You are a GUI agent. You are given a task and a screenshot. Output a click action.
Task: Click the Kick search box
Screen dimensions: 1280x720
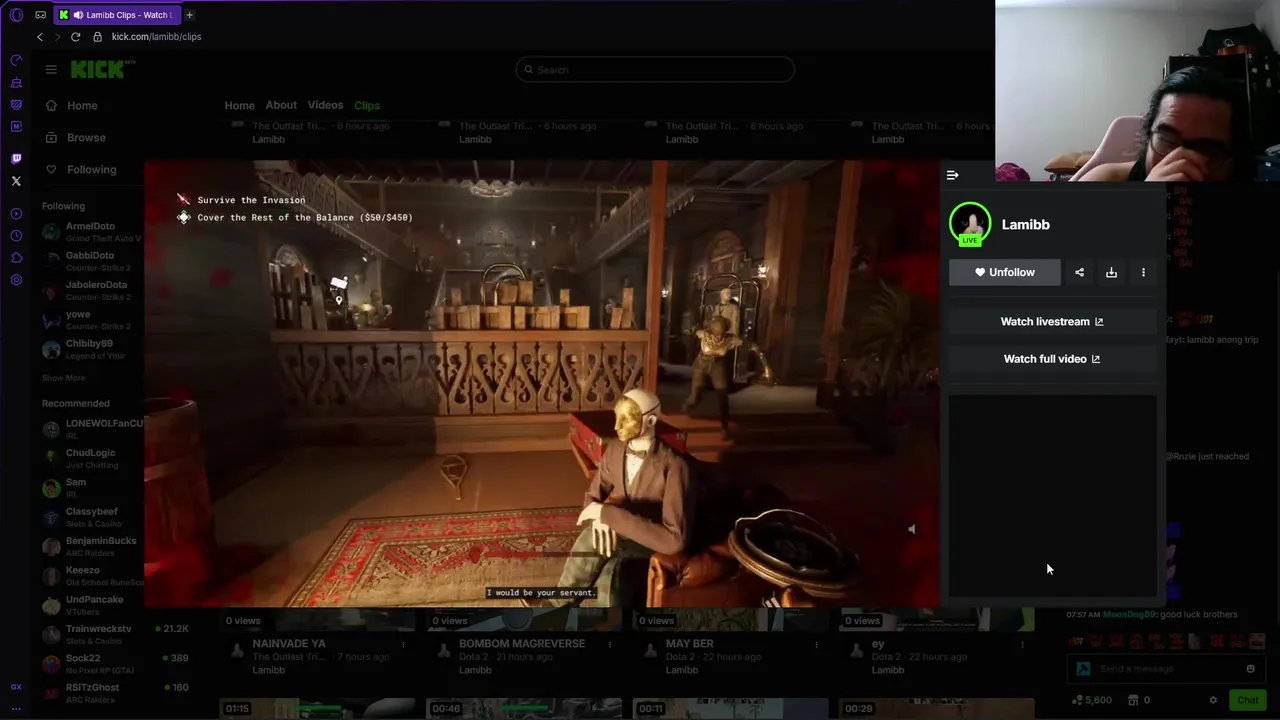(x=655, y=69)
